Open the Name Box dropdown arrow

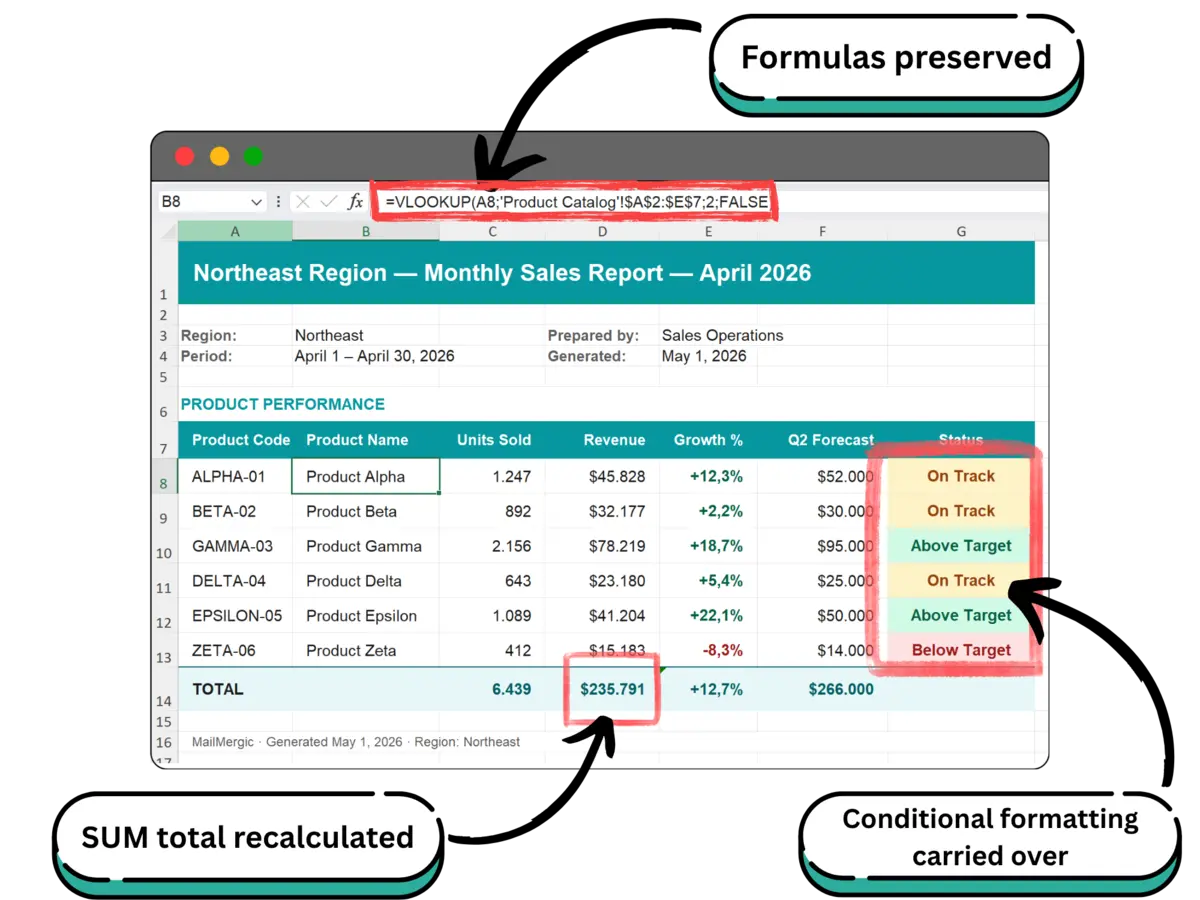[x=256, y=202]
